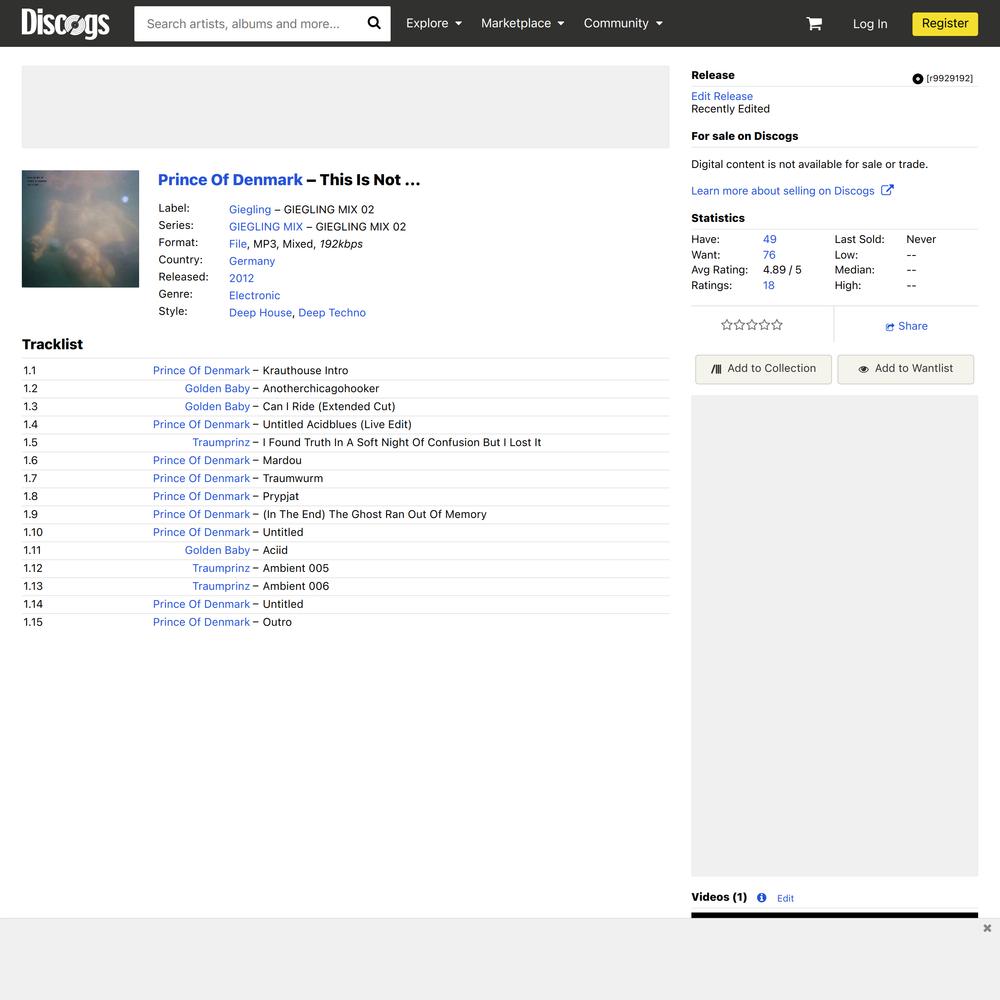The image size is (1000, 1000).
Task: Open Traumprinz artist on track 1.5
Action: click(221, 442)
